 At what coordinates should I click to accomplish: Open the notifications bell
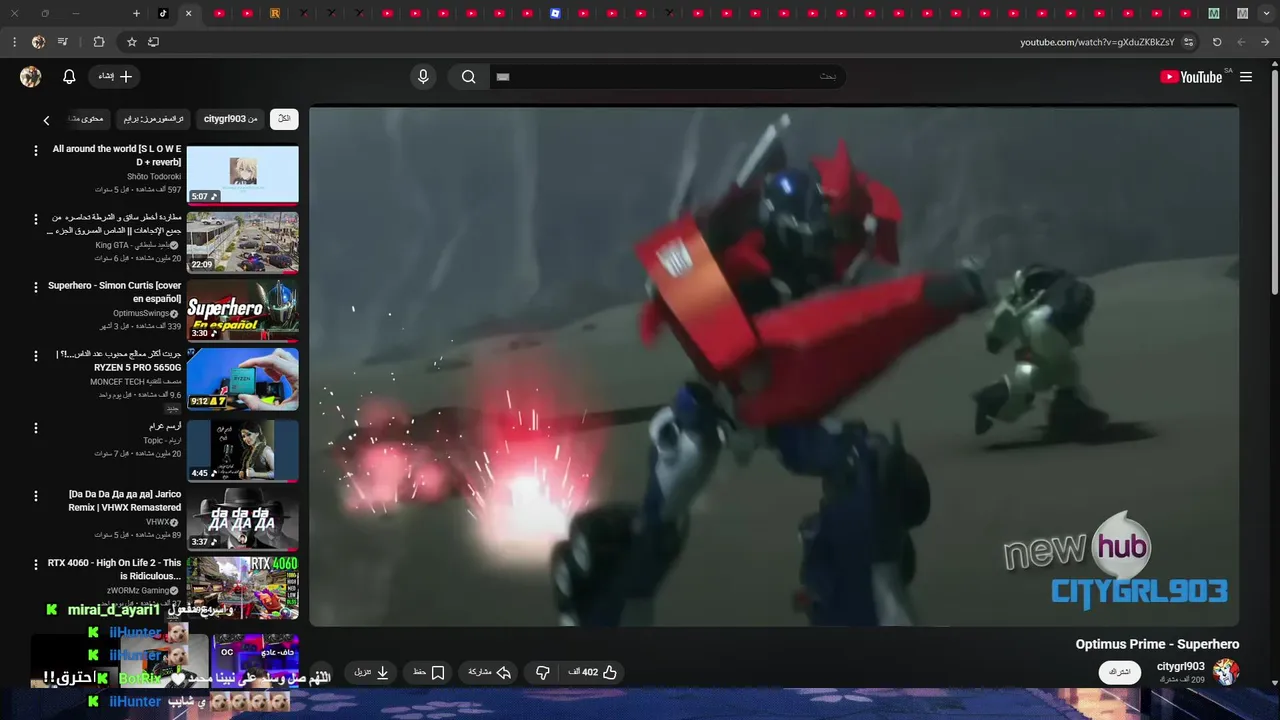(x=69, y=77)
